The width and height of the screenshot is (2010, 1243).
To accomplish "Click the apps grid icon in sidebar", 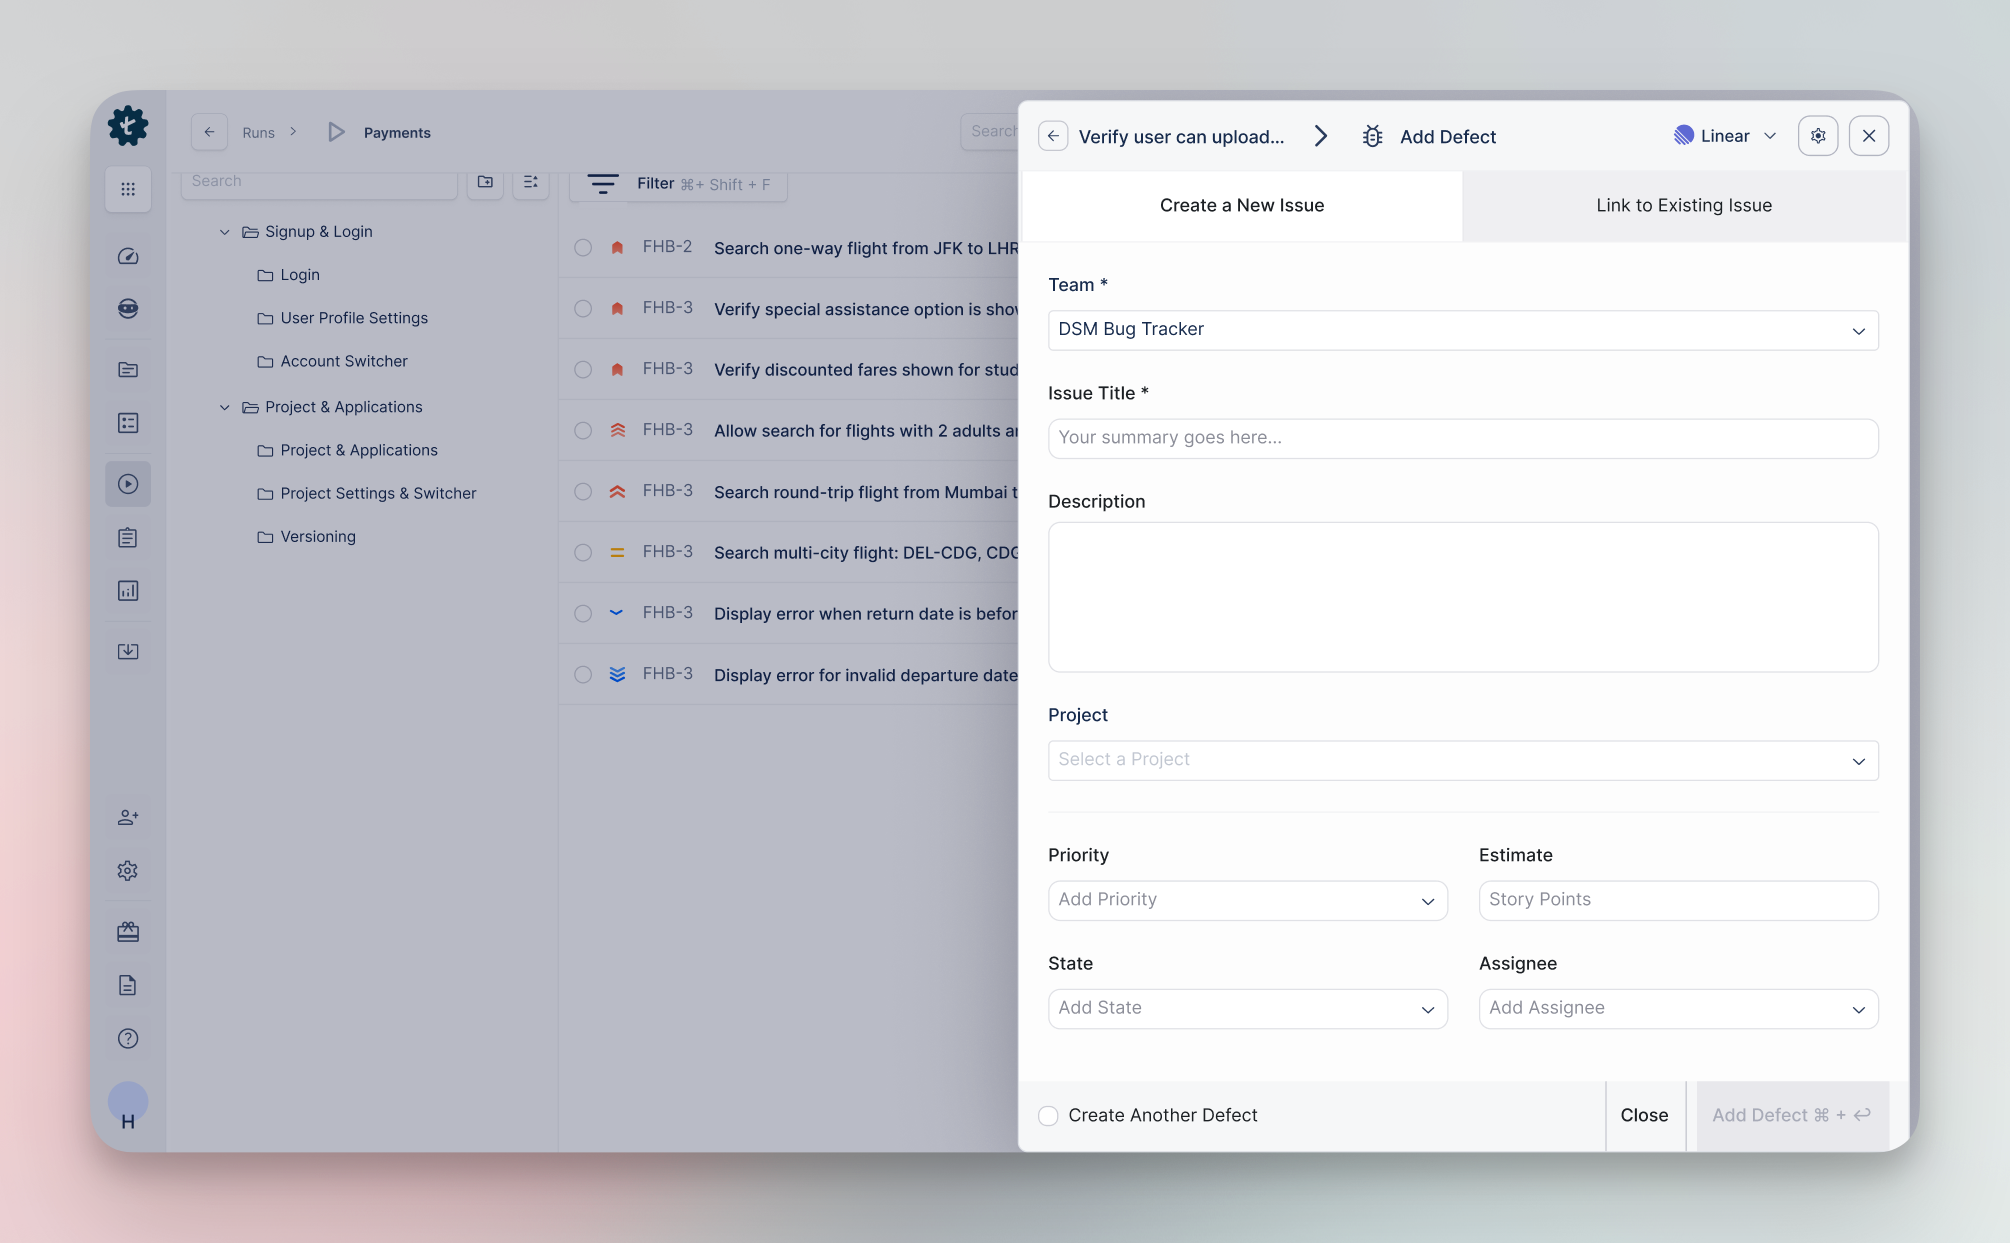I will click(x=128, y=189).
